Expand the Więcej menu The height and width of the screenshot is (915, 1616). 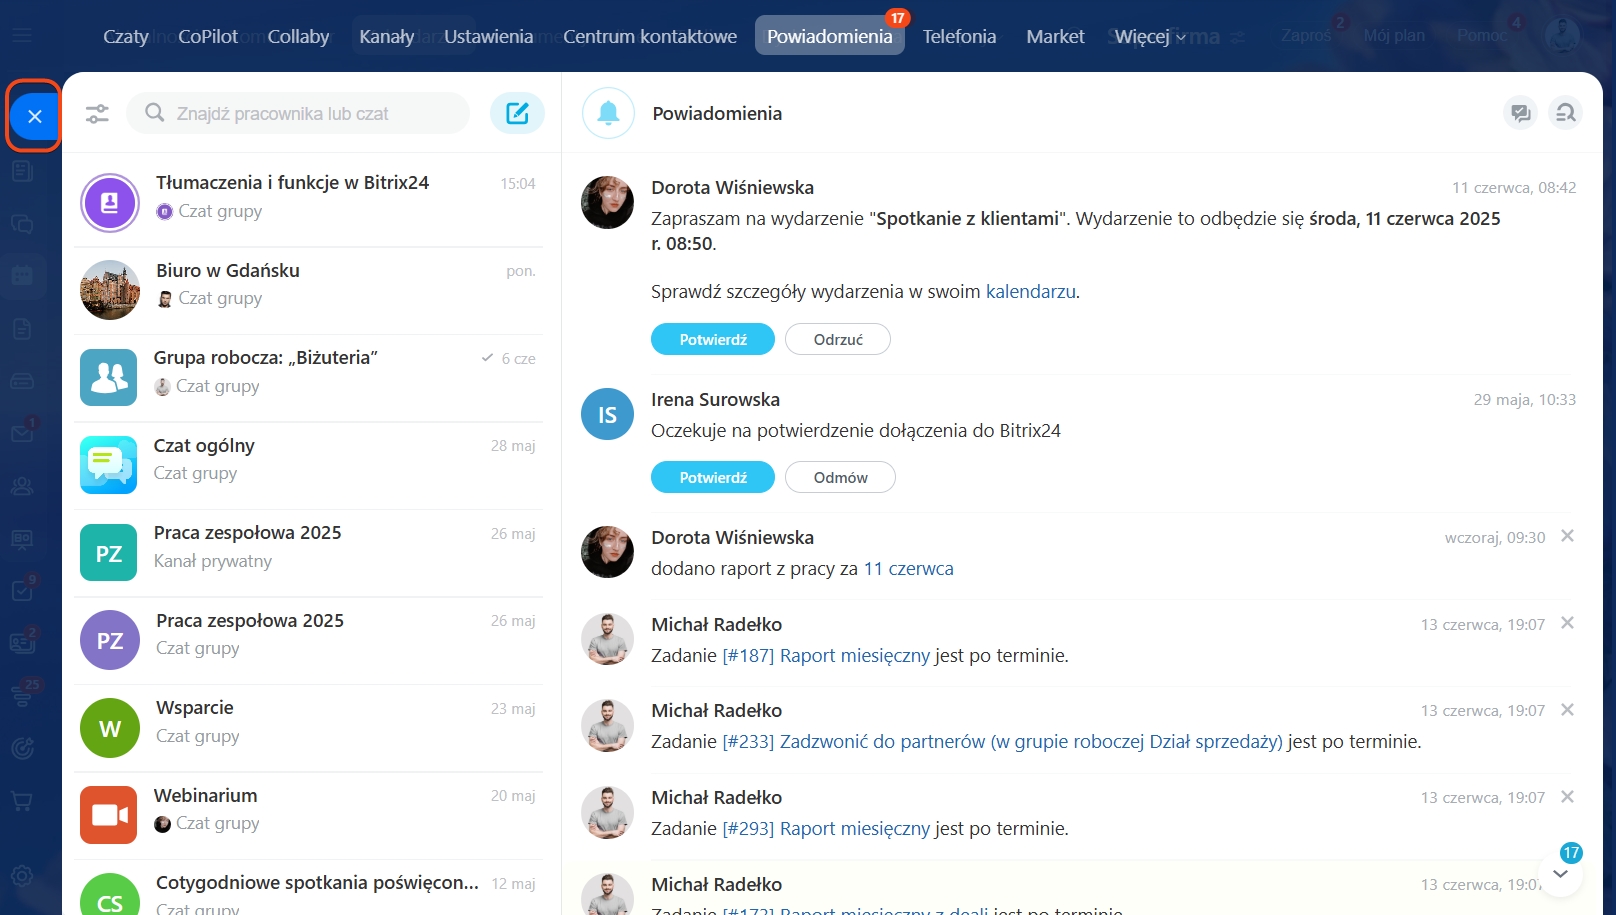1150,37
